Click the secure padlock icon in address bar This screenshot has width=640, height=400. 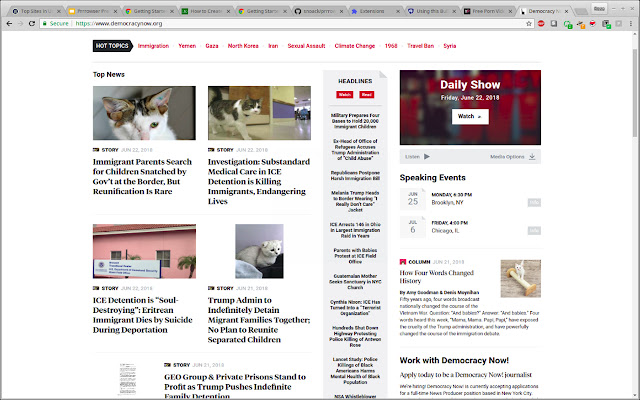(x=44, y=24)
